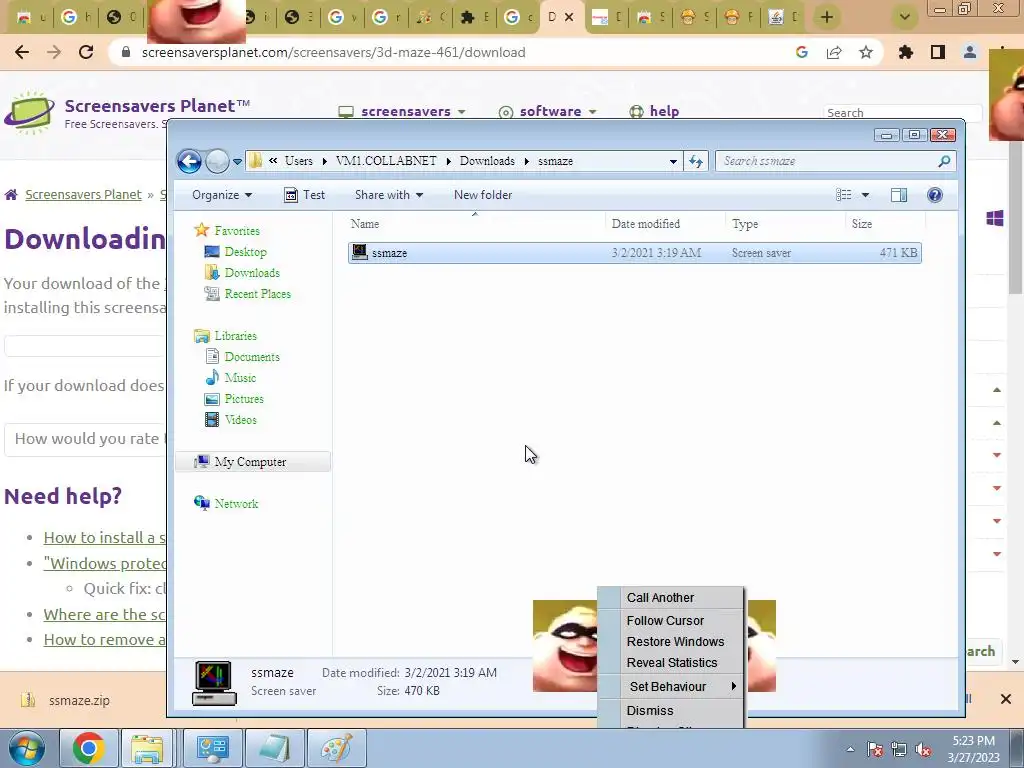
Task: Open File Explorer taskbar icon
Action: click(x=147, y=748)
